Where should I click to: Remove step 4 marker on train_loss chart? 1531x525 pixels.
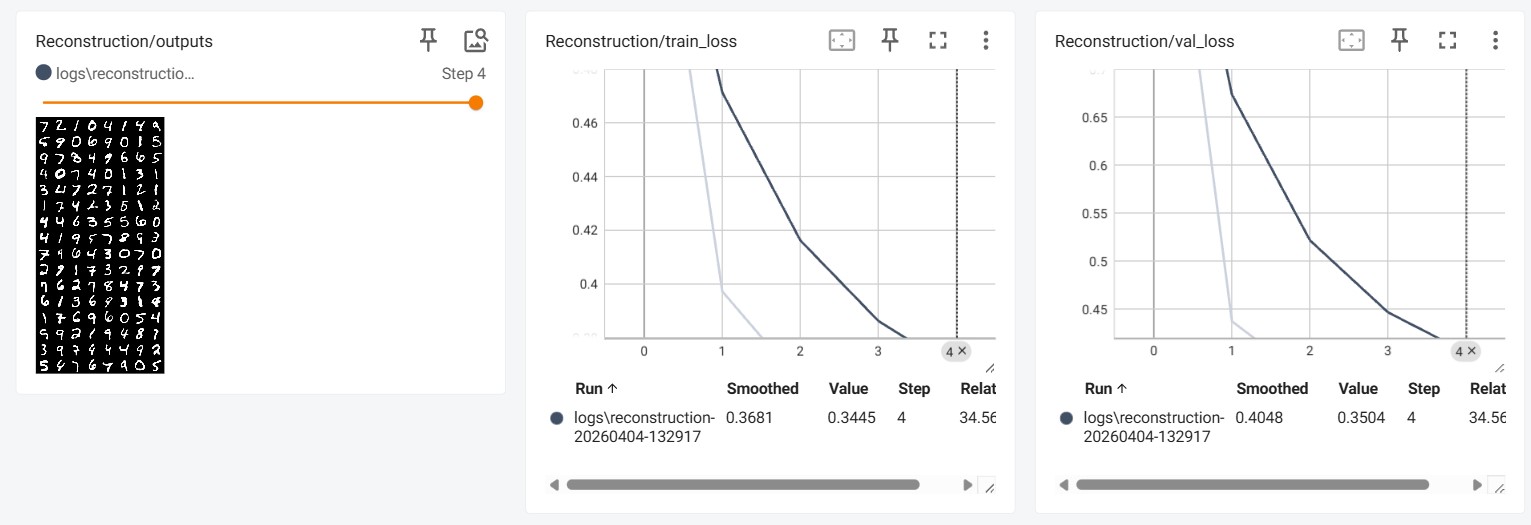962,351
